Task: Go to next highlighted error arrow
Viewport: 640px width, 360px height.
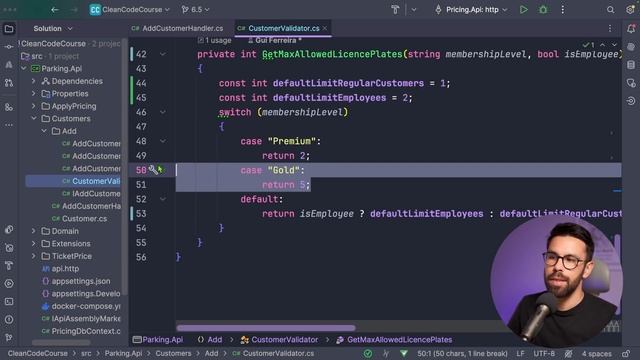Action: point(614,44)
